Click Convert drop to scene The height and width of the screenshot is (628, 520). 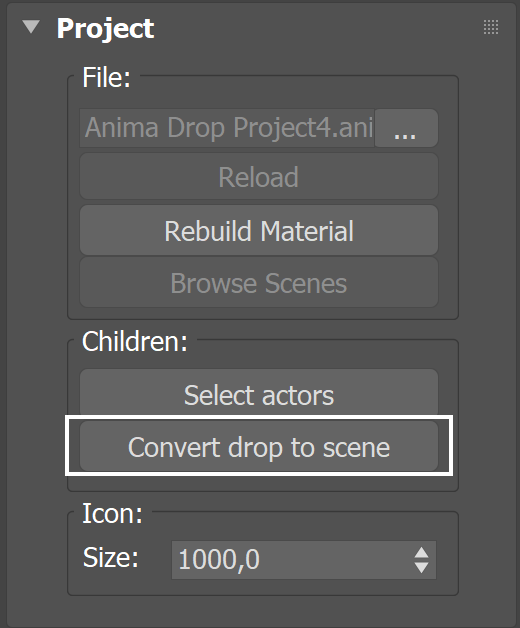click(x=259, y=446)
